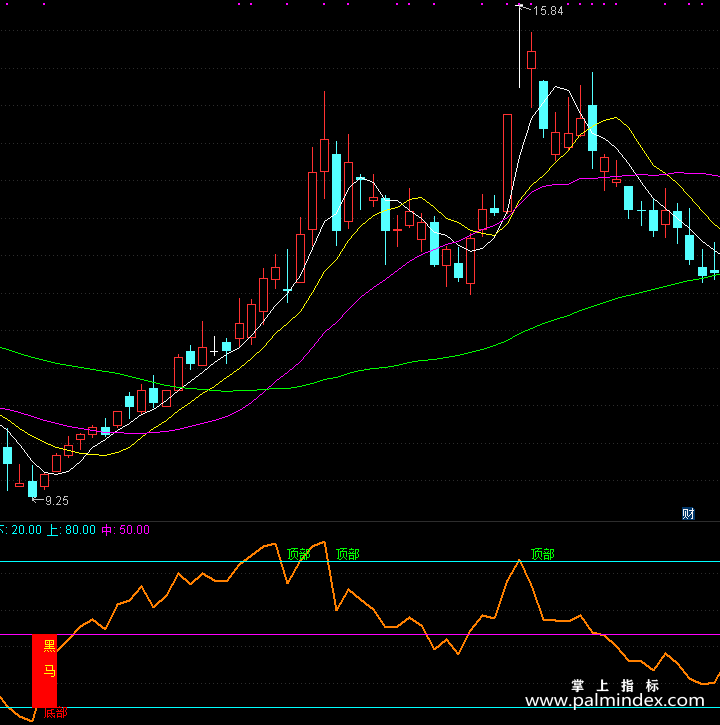Click the indicator value 下: 20.00
The width and height of the screenshot is (720, 725).
[20, 530]
